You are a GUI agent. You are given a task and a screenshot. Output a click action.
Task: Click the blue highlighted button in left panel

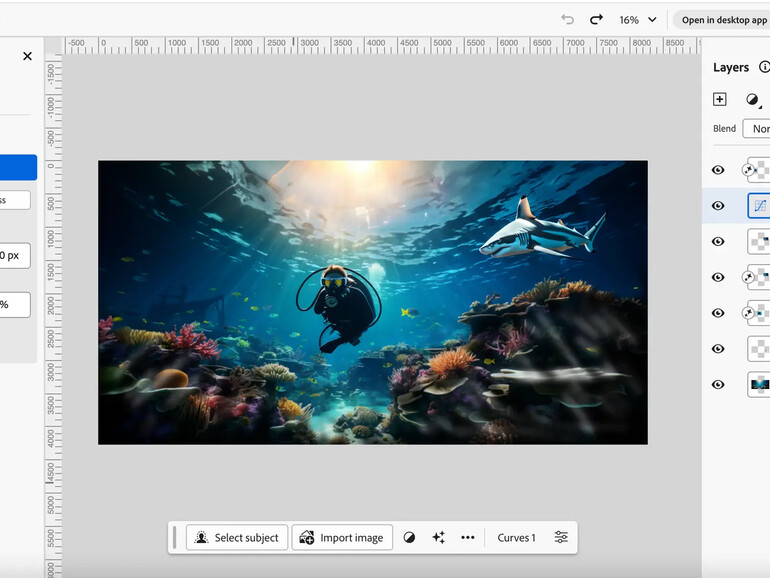point(18,167)
